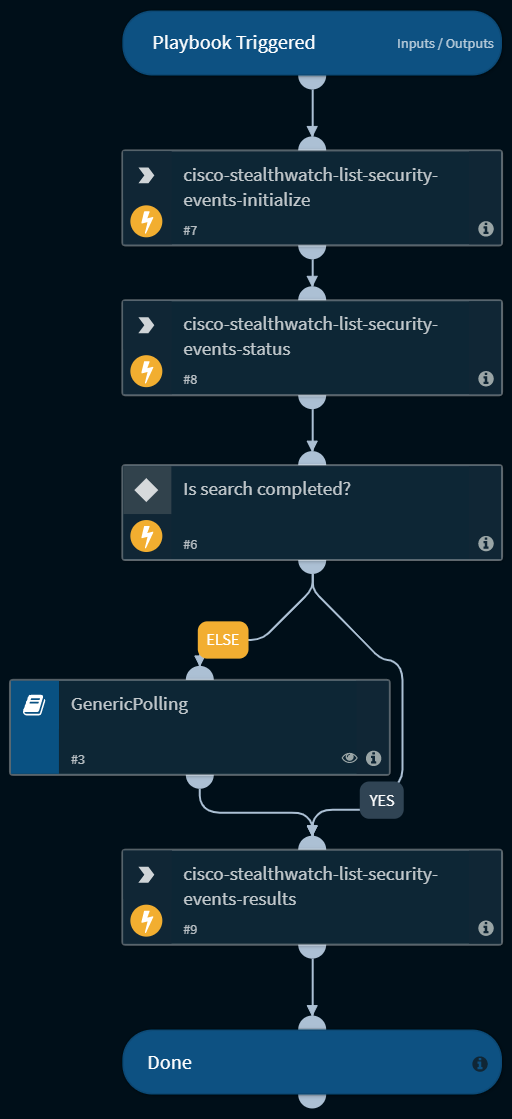Select the YES branch label
512x1119 pixels.
pyautogui.click(x=382, y=801)
